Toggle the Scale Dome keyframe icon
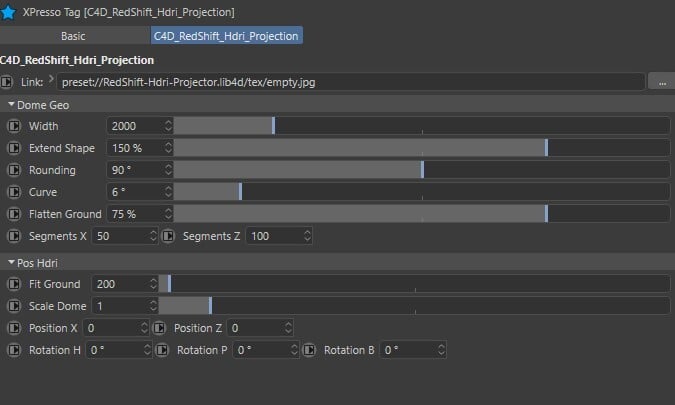The height and width of the screenshot is (405, 675). point(14,306)
